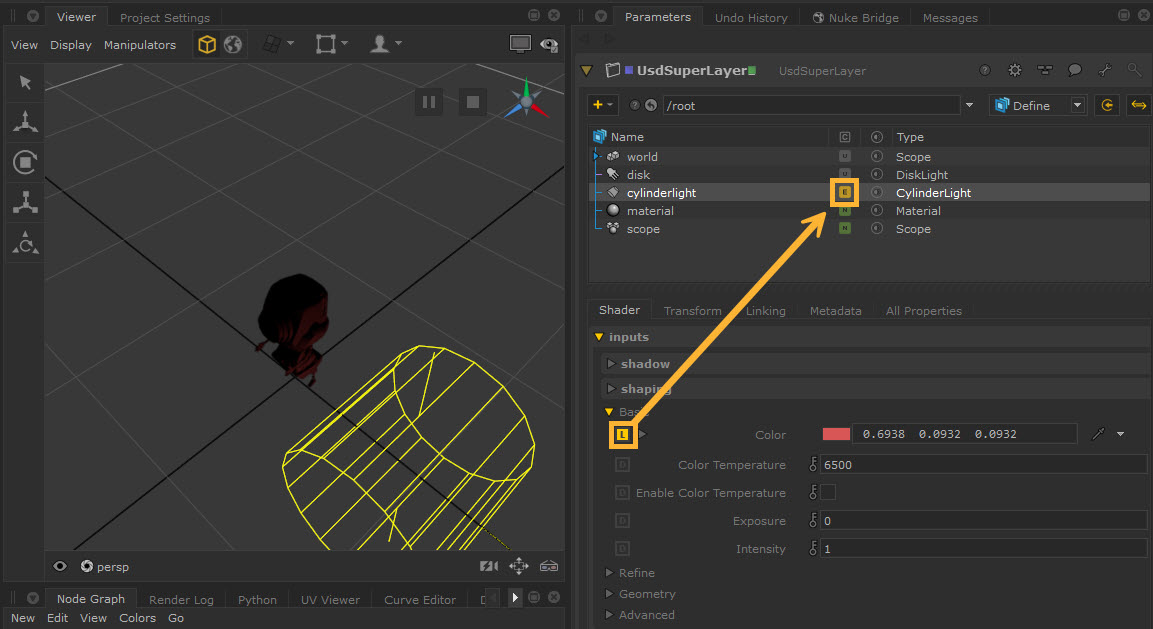The height and width of the screenshot is (629, 1153).
Task: Open the Manipulators menu
Action: 140,45
